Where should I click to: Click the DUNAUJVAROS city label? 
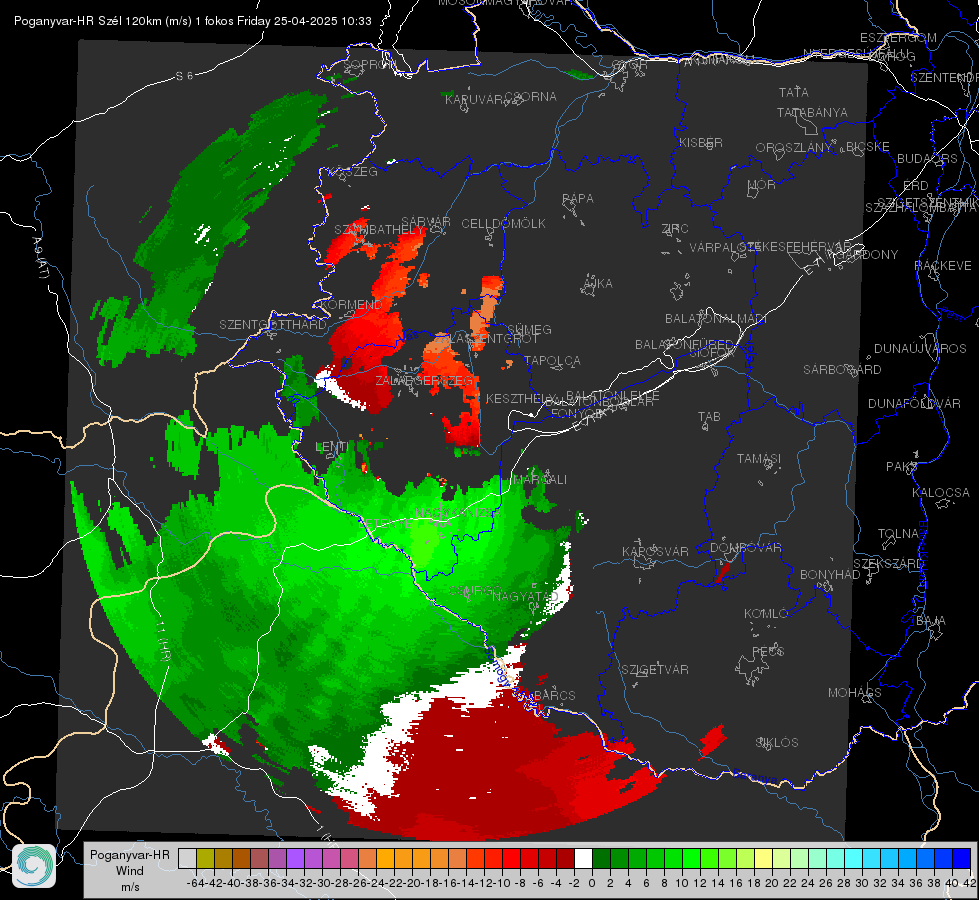(x=920, y=349)
